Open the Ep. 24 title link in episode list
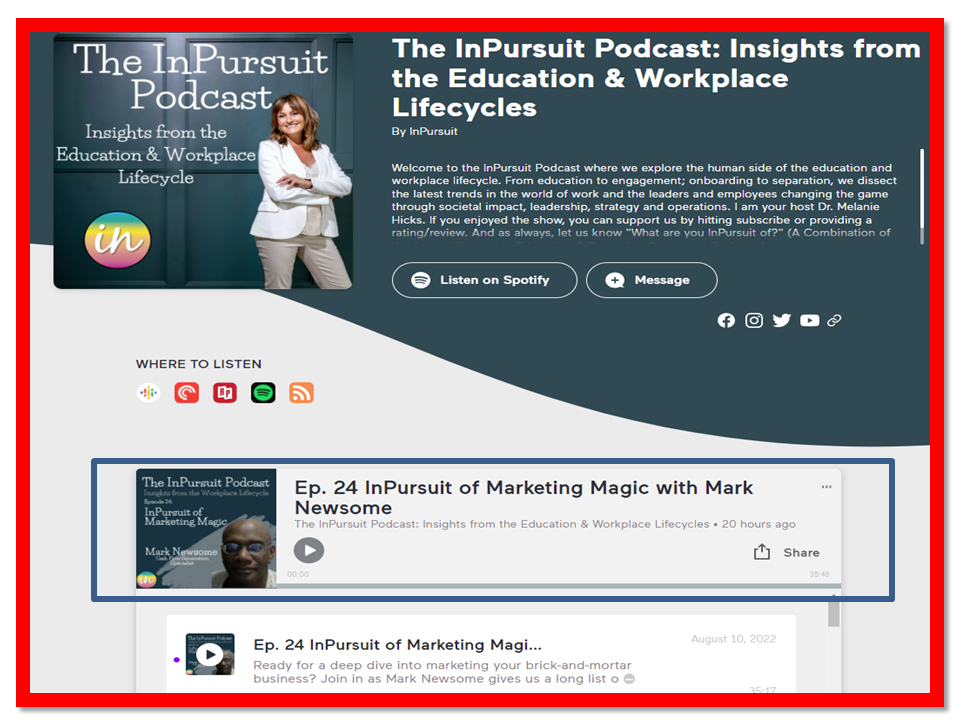The height and width of the screenshot is (727, 970). [x=397, y=645]
